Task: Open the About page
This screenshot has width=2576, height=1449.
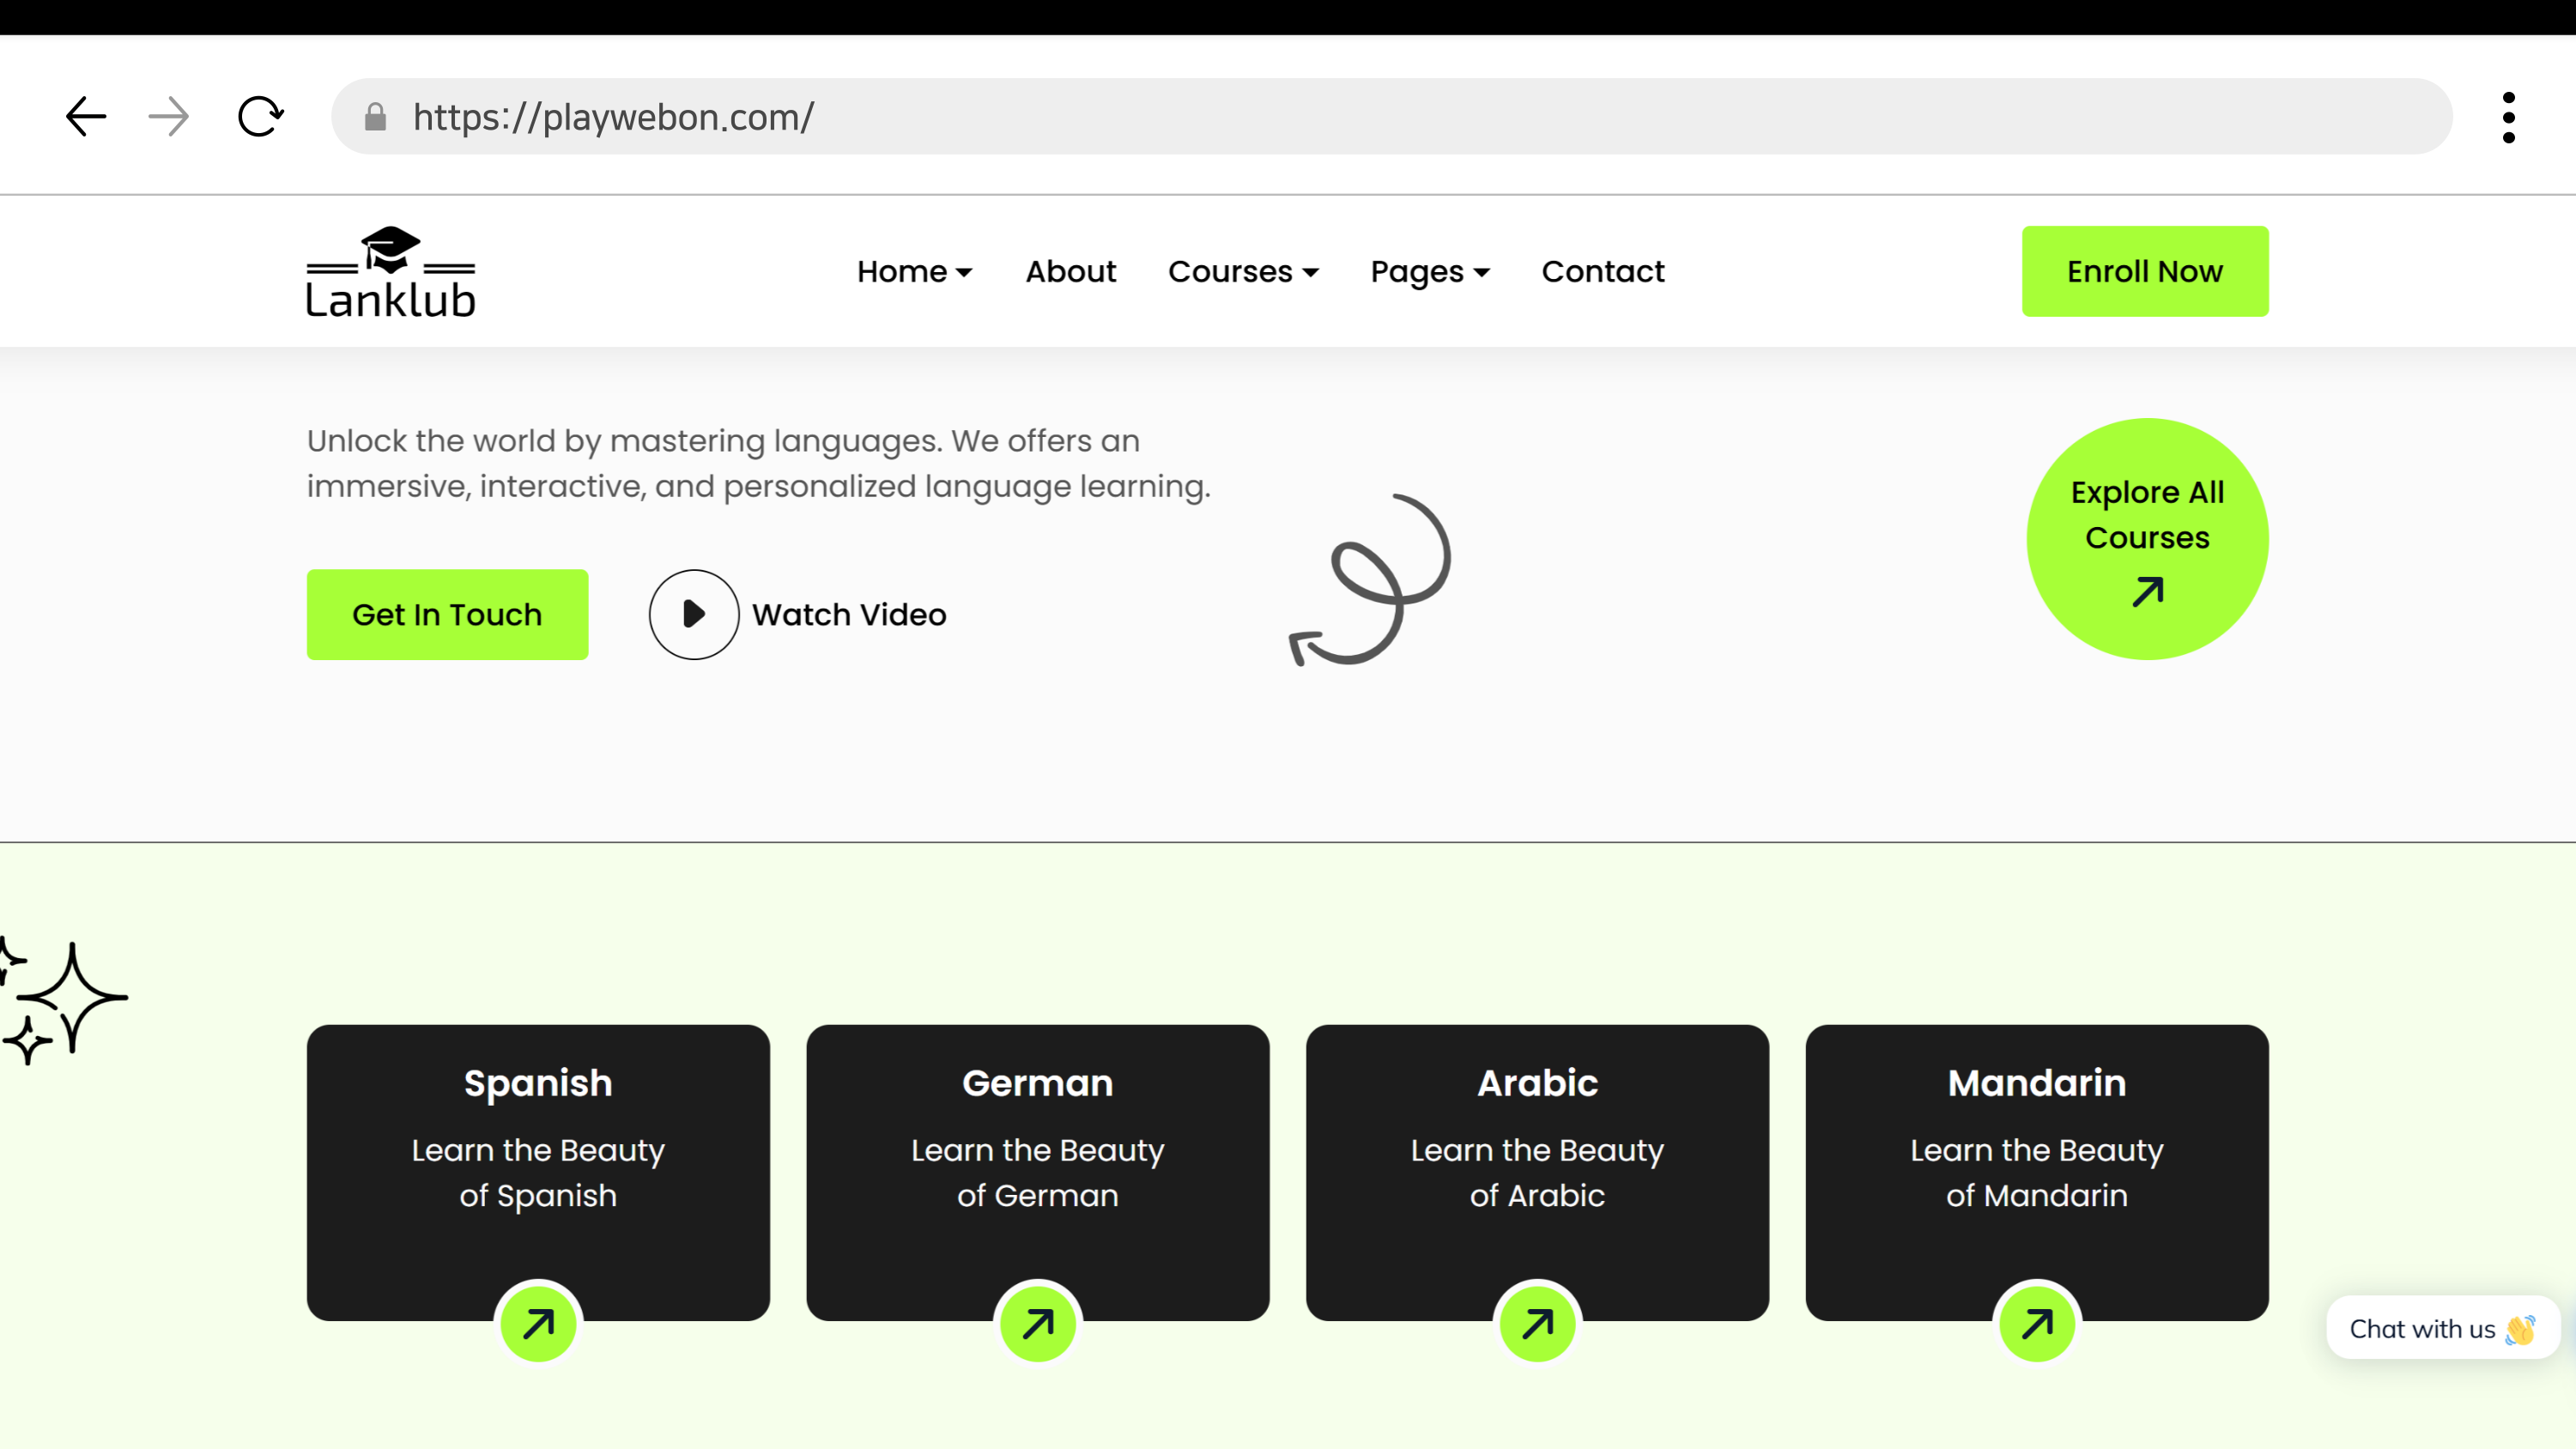Action: (1070, 272)
